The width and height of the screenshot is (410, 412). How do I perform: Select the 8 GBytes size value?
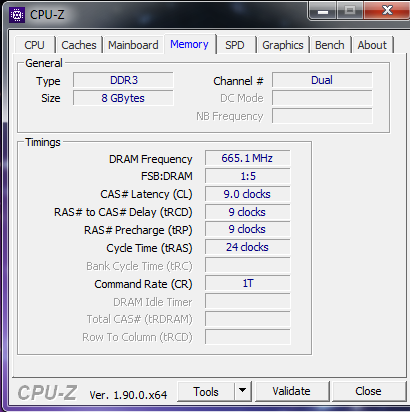pos(123,98)
